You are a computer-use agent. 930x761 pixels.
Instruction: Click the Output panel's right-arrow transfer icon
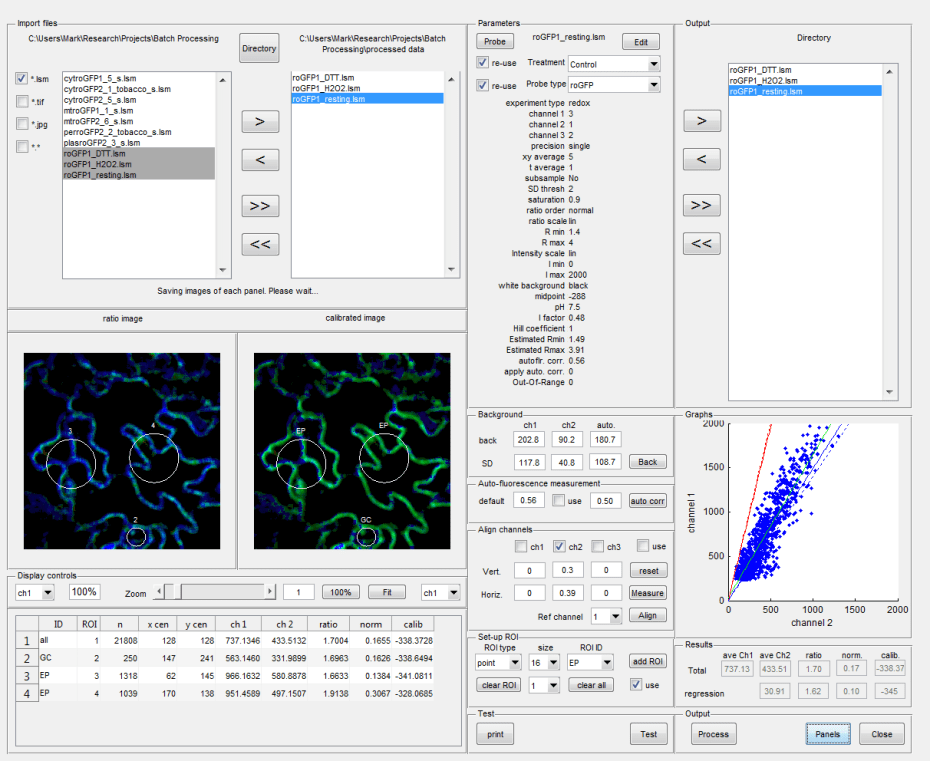pyautogui.click(x=703, y=120)
